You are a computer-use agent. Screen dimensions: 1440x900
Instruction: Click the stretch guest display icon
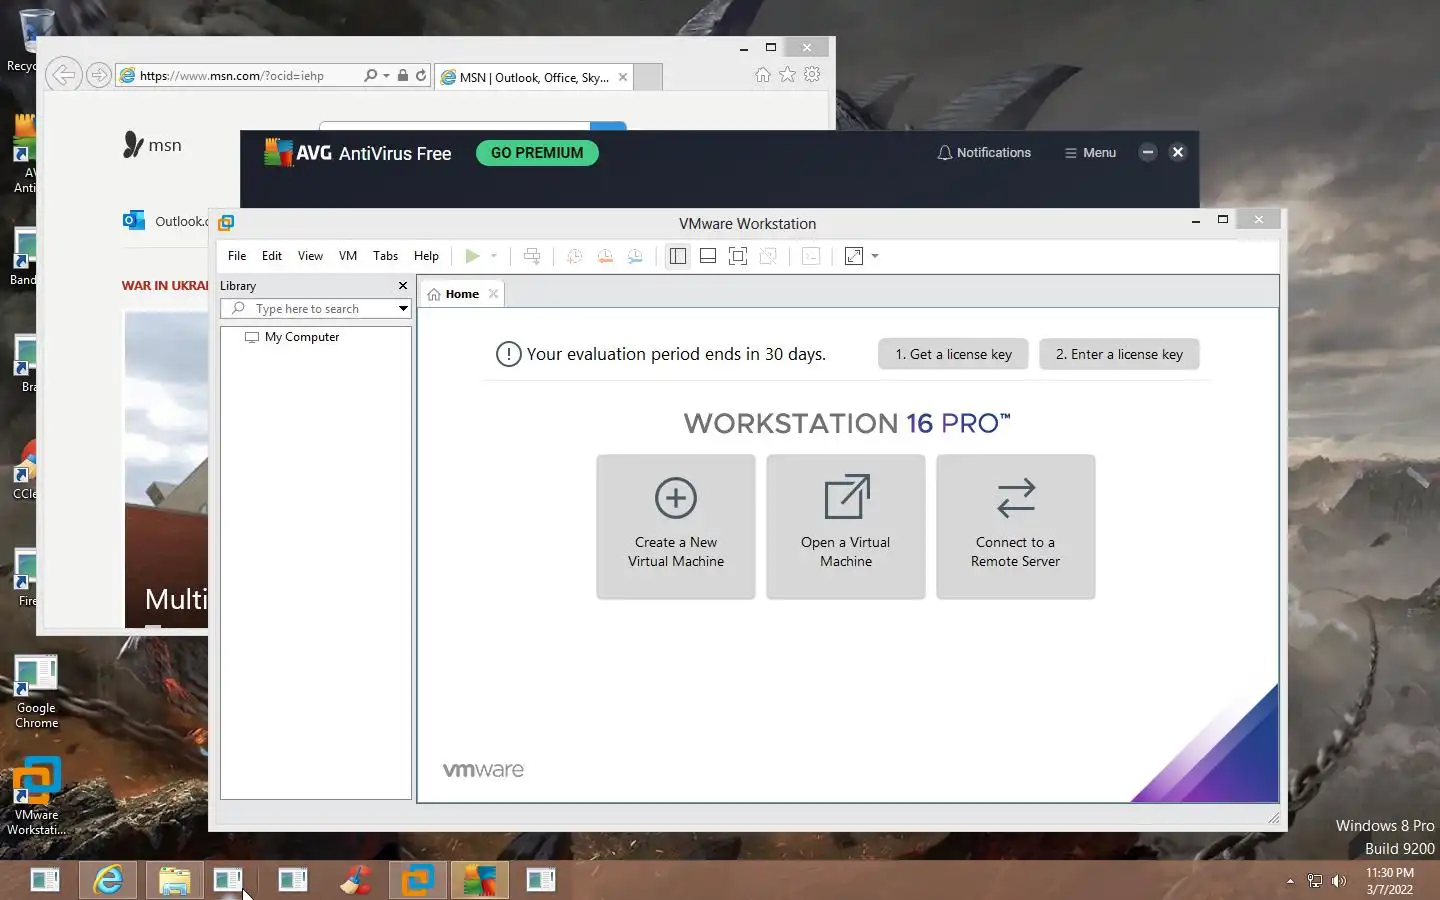click(x=854, y=256)
